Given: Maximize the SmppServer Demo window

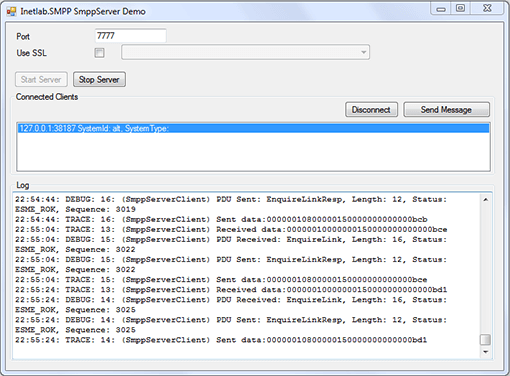Looking at the screenshot, I should coord(460,9).
